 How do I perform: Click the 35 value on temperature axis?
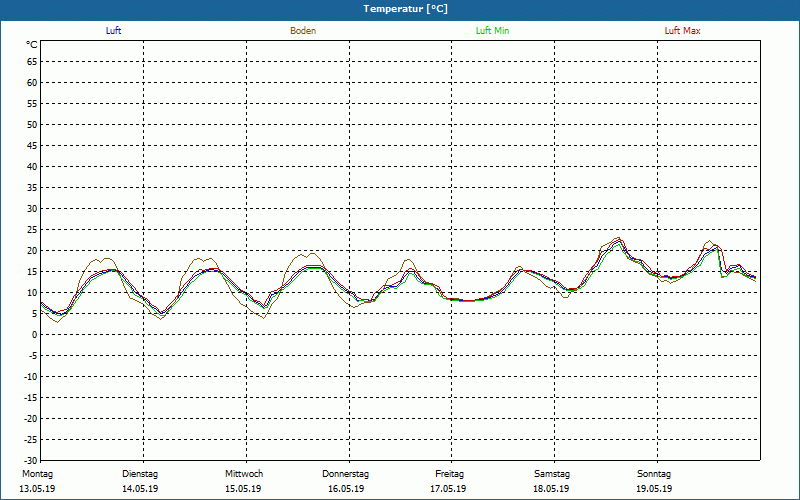click(32, 188)
